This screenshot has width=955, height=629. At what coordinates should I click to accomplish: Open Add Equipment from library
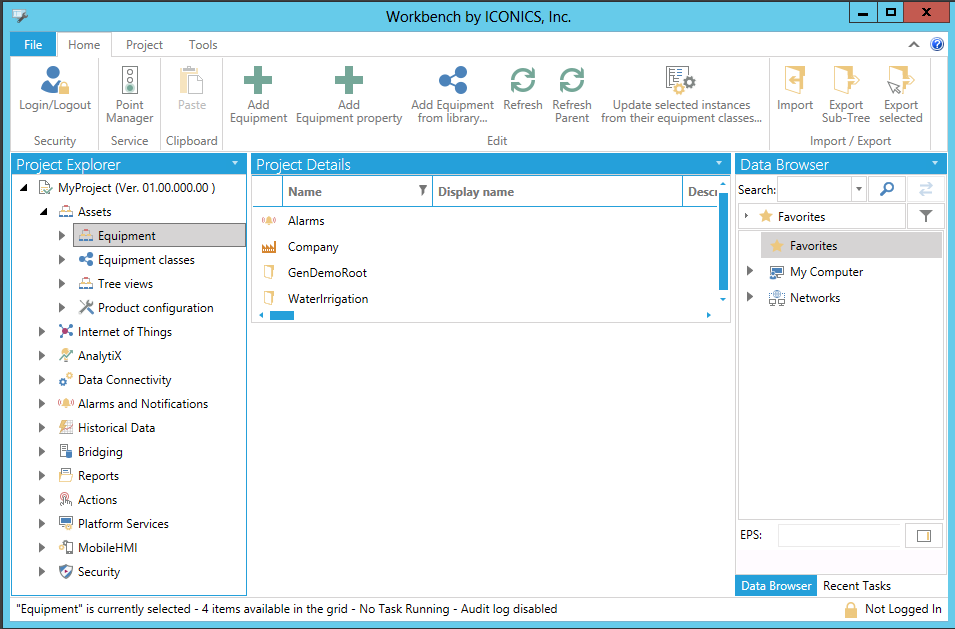[452, 81]
